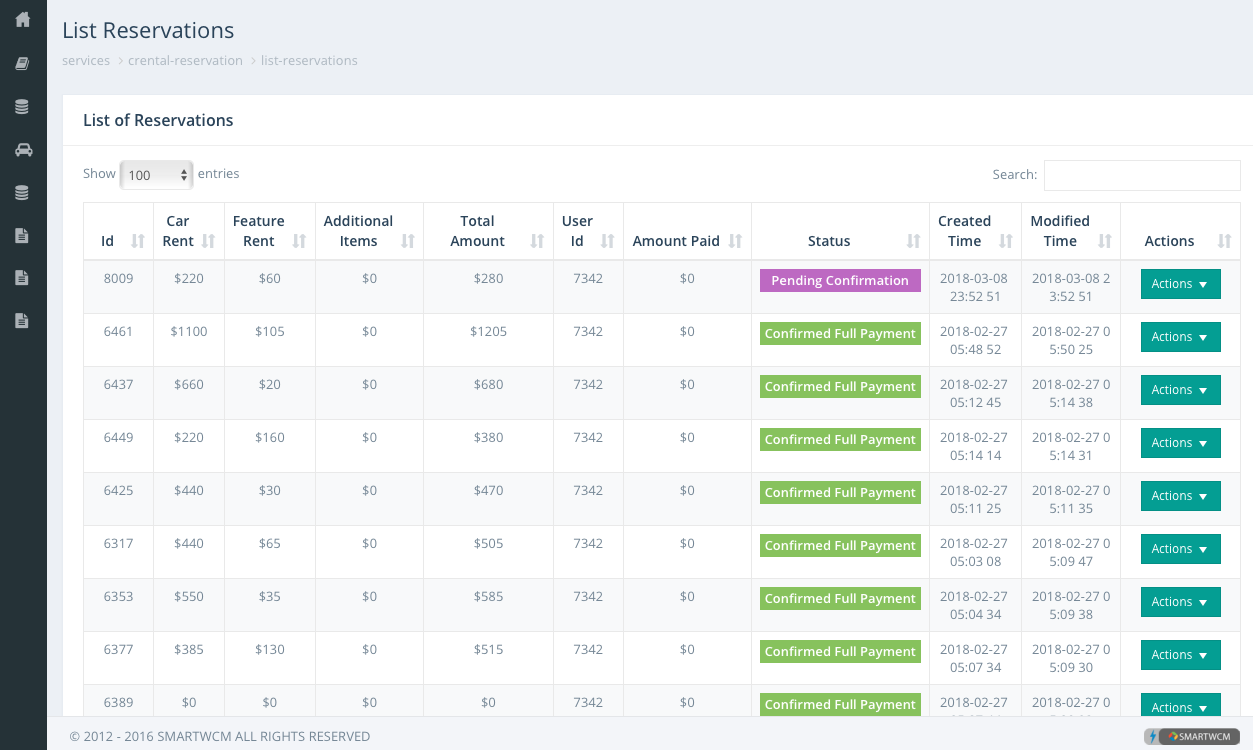Sort by Modified Time column
Screen dimensions: 1253x750
(x=1070, y=231)
